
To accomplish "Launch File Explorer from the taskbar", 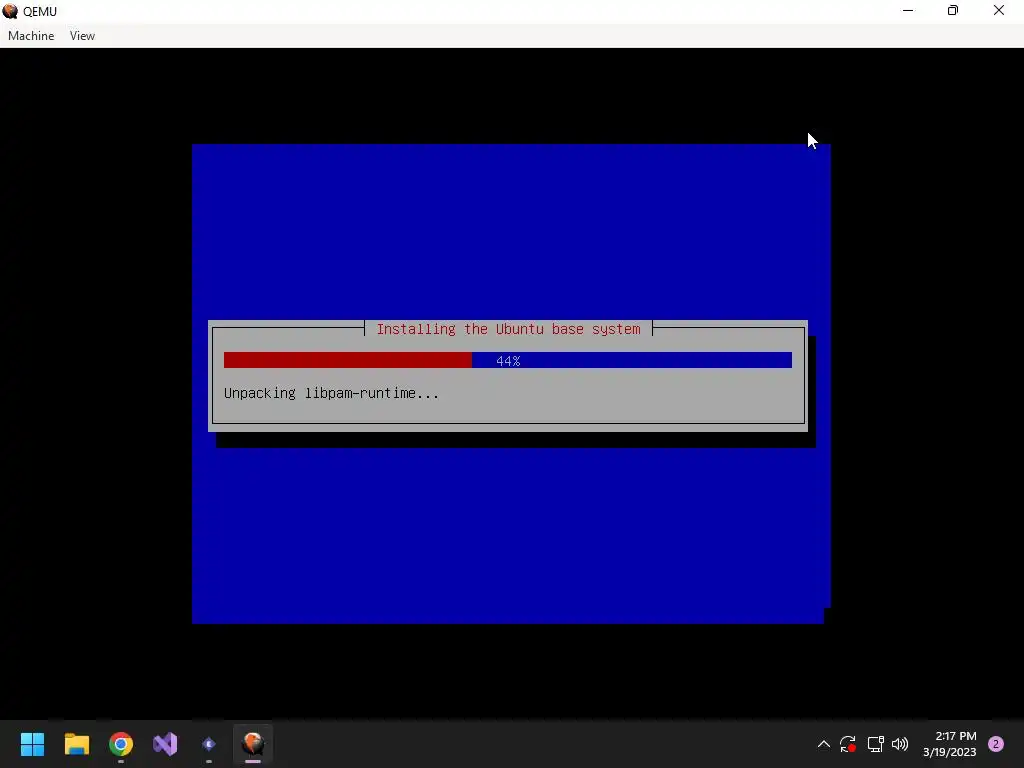I will click(76, 744).
